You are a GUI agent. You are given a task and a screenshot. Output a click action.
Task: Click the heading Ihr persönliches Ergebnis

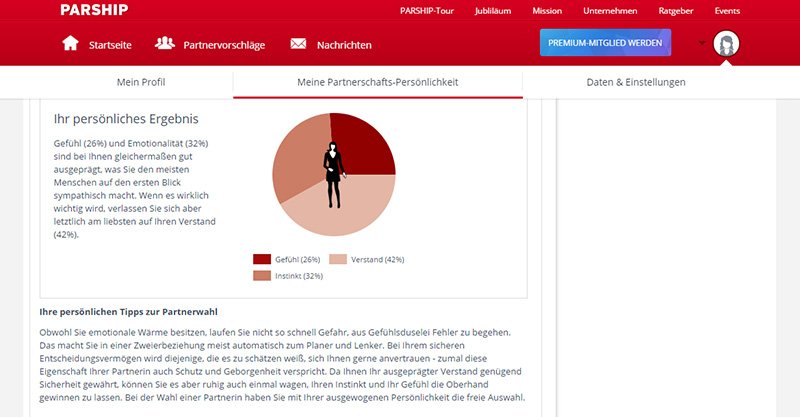(126, 119)
